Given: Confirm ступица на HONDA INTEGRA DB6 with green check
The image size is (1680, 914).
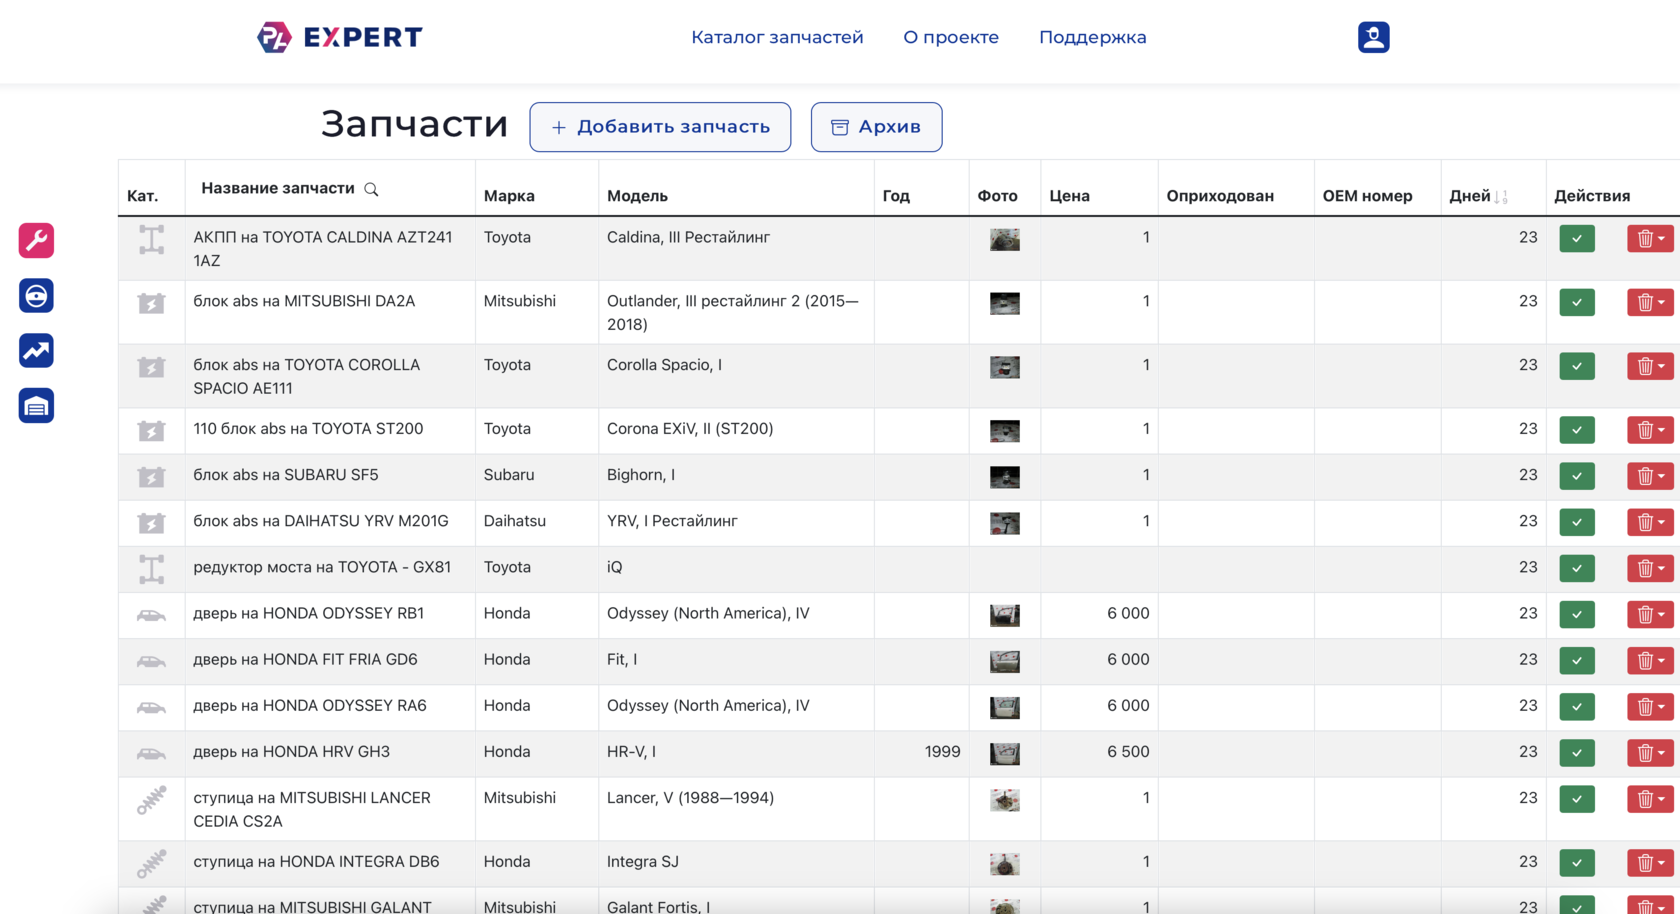Looking at the screenshot, I should point(1577,862).
